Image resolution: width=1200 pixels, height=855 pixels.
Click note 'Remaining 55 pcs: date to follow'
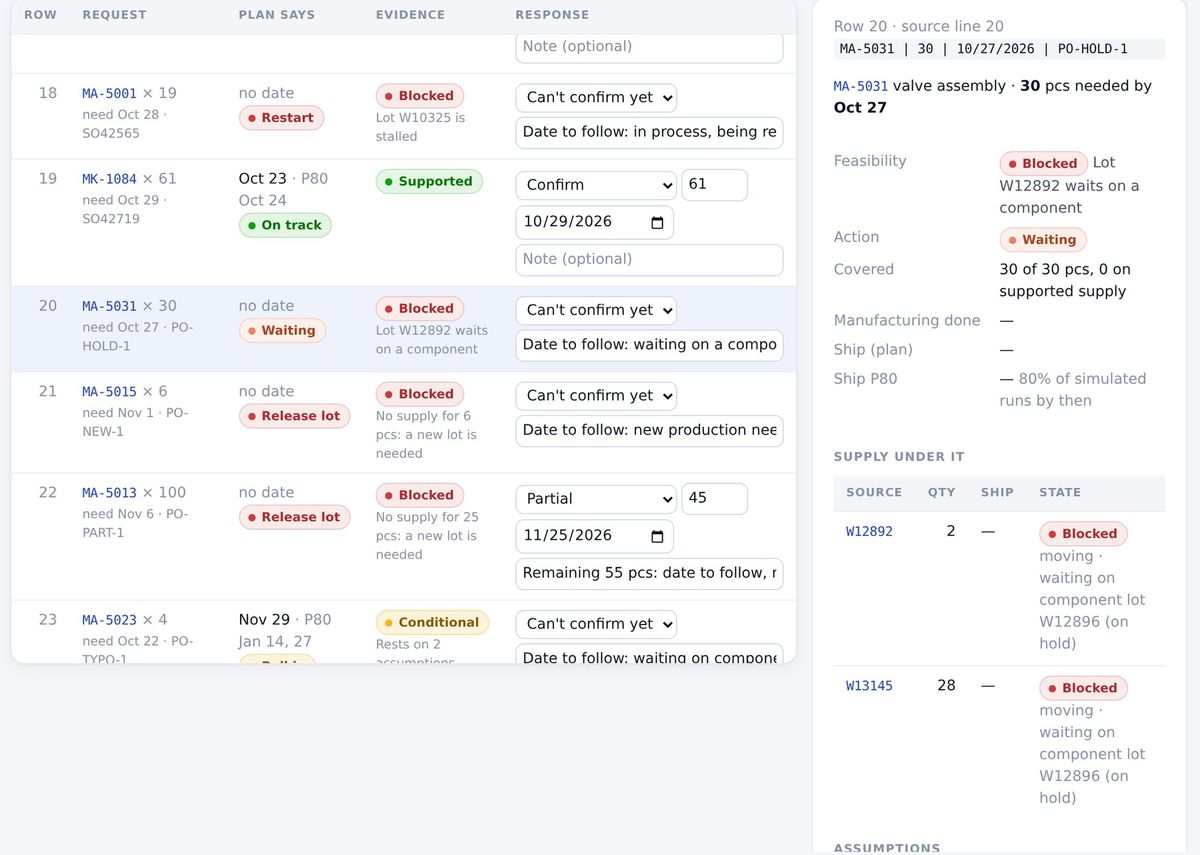pos(649,573)
